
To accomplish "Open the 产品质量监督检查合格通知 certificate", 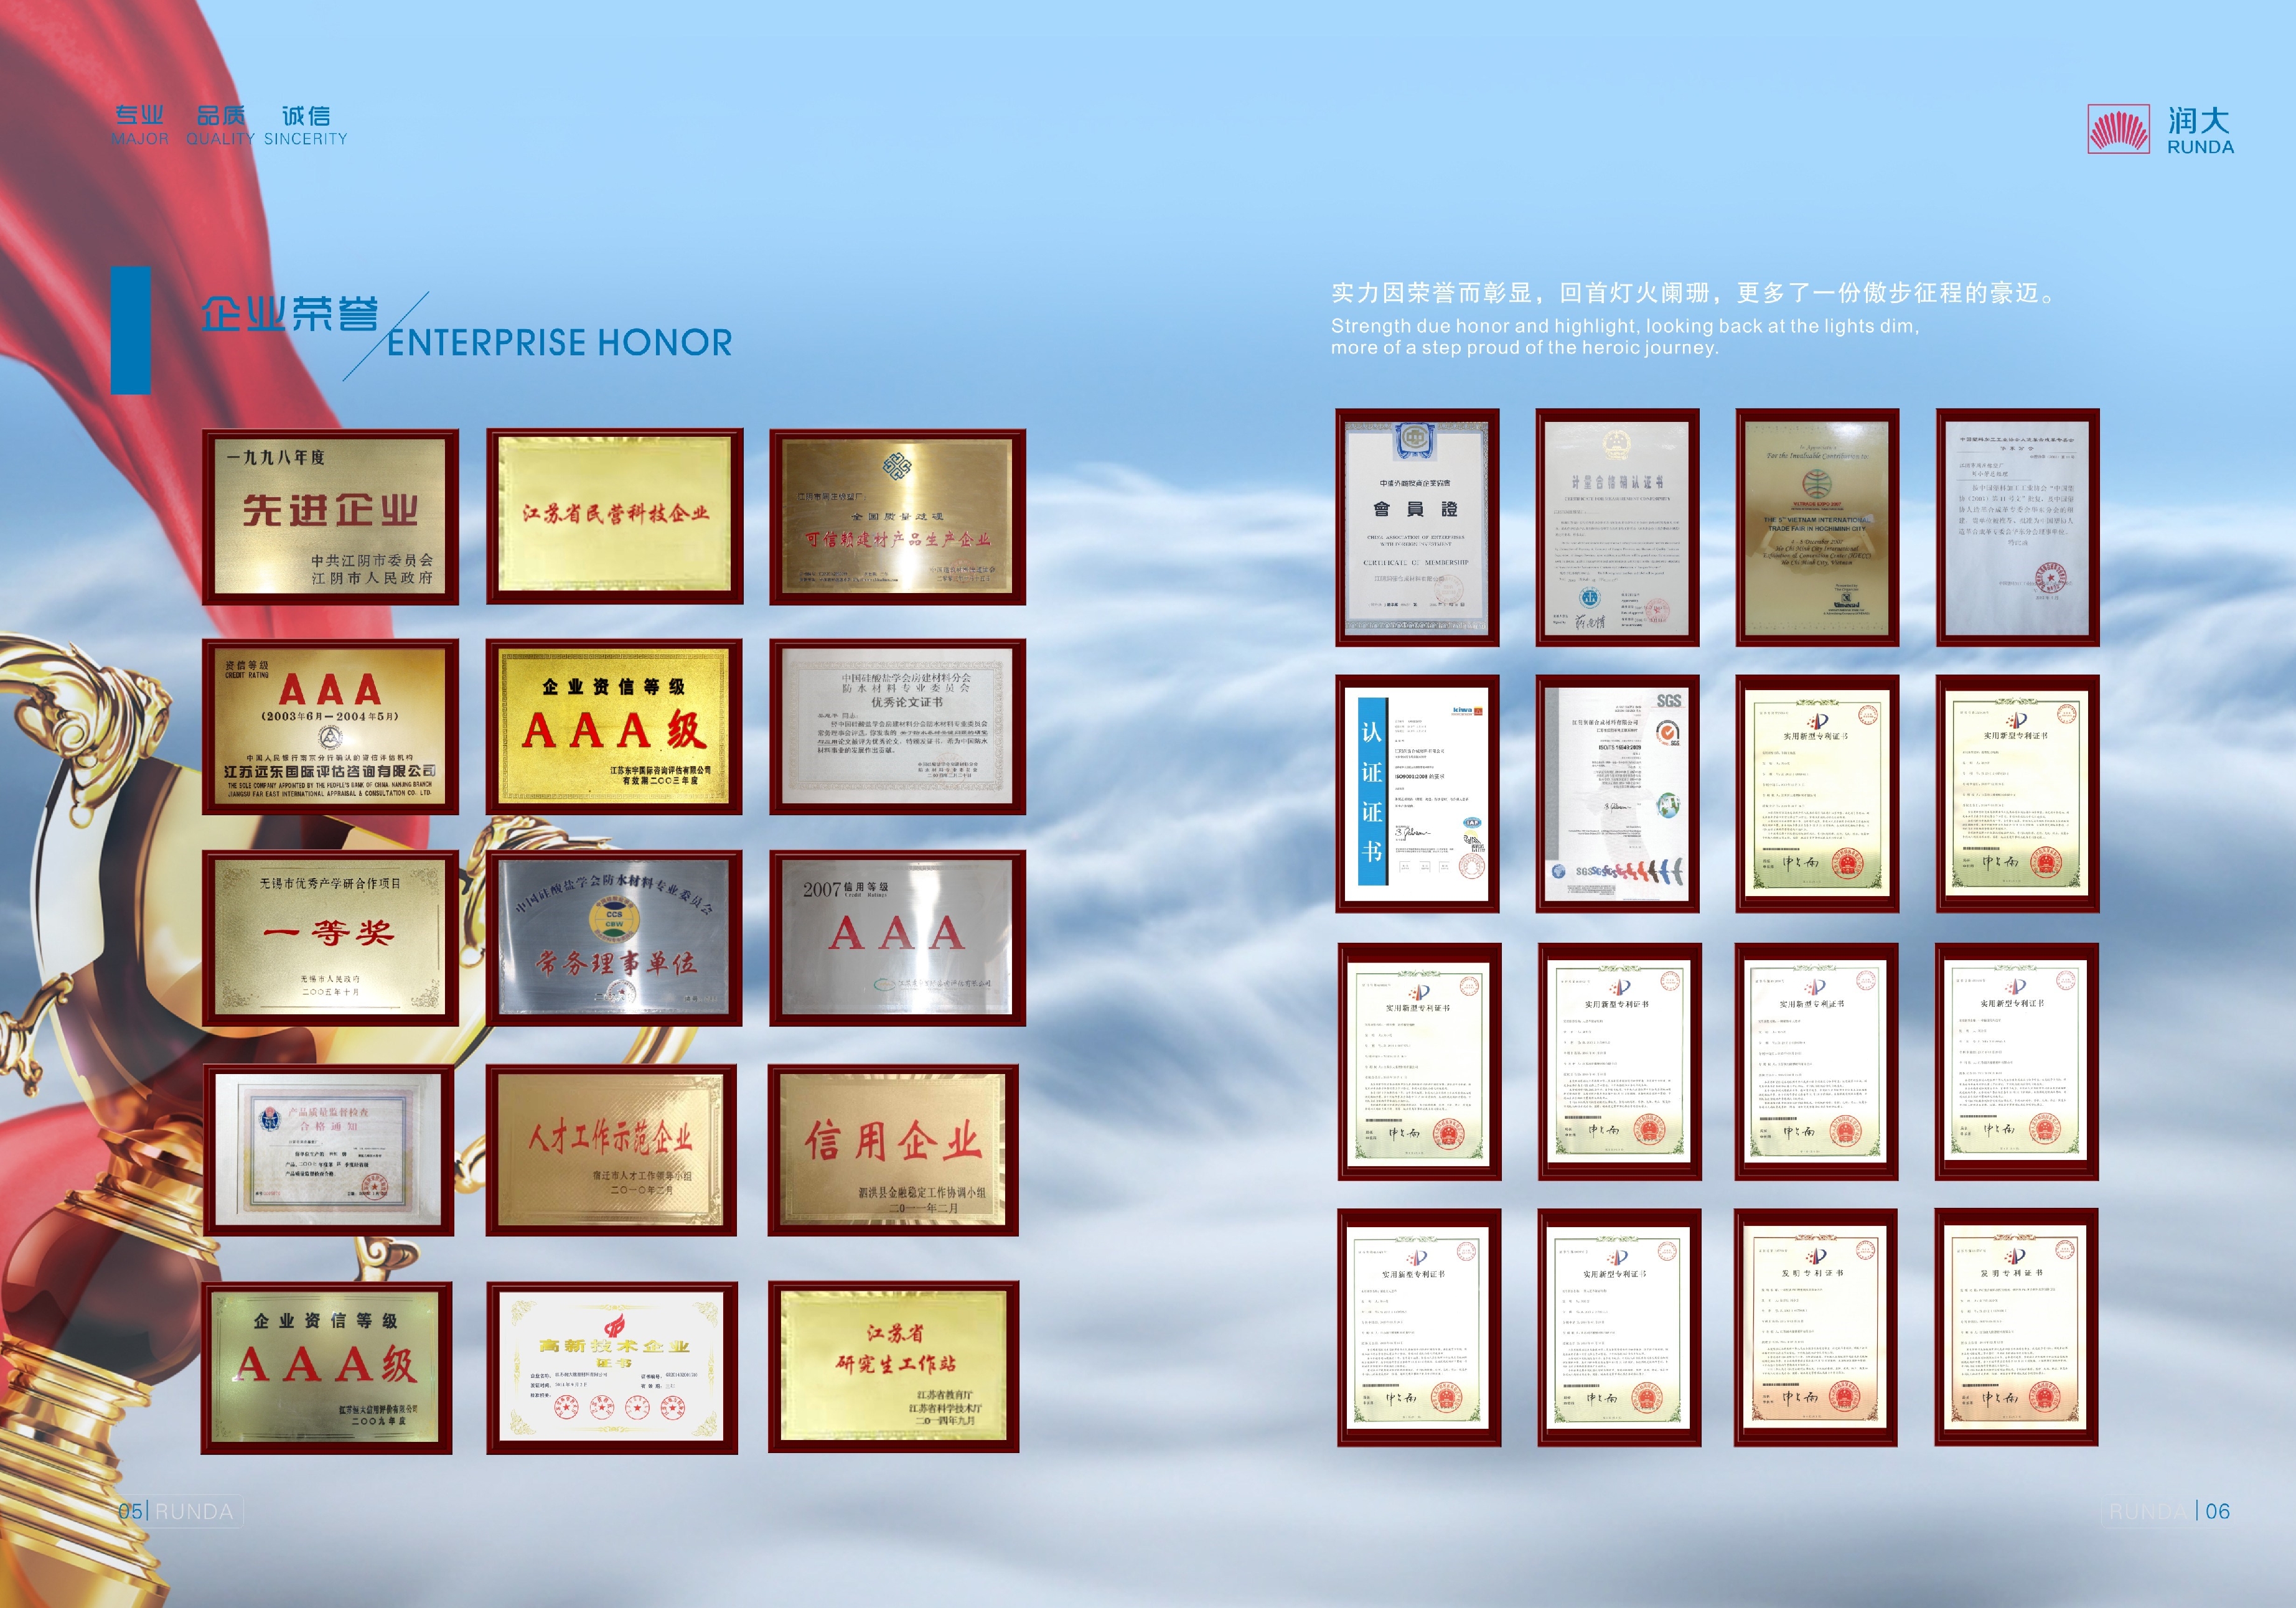I will click(x=329, y=1150).
